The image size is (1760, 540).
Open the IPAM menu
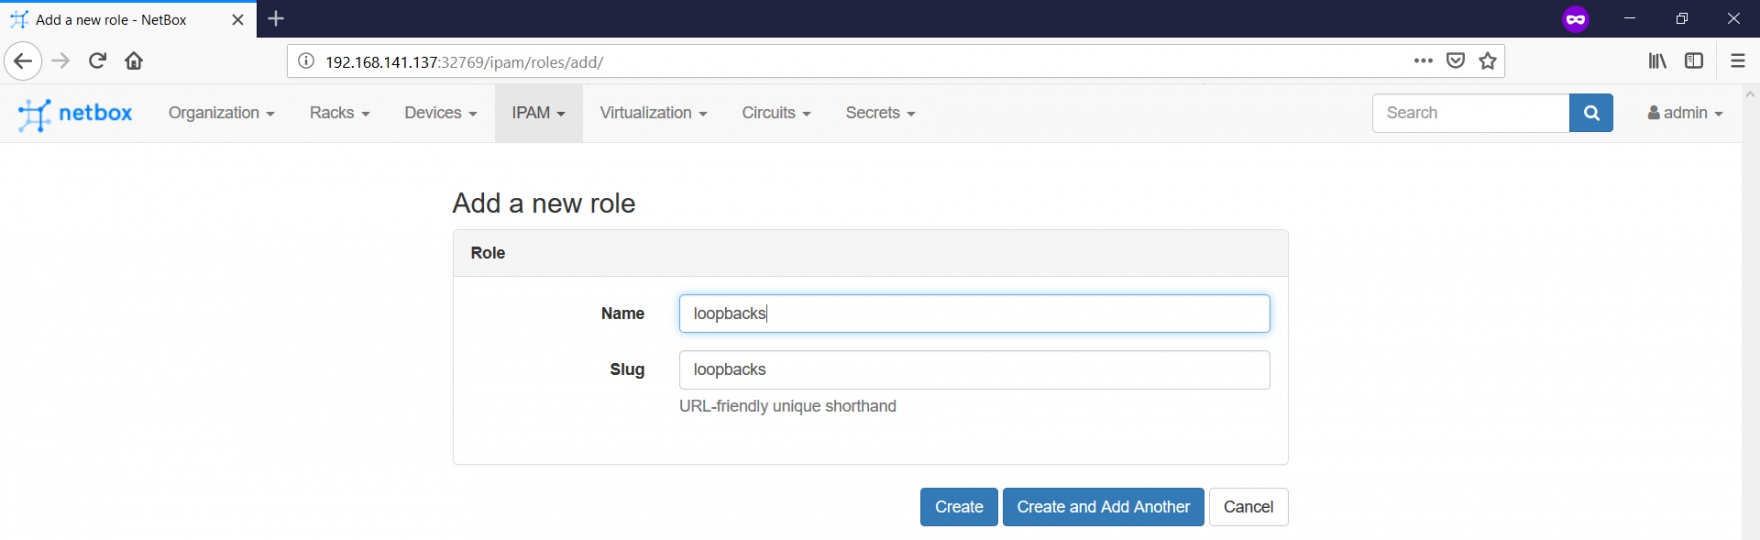click(539, 113)
